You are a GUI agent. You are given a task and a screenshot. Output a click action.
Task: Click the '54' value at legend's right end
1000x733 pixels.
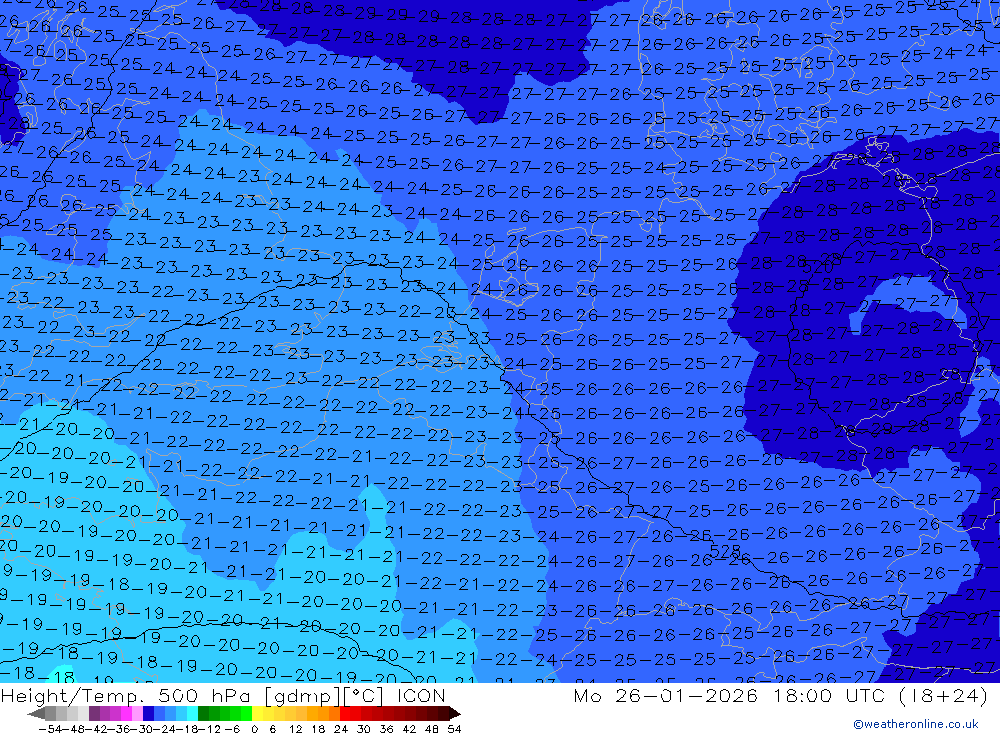(x=454, y=729)
